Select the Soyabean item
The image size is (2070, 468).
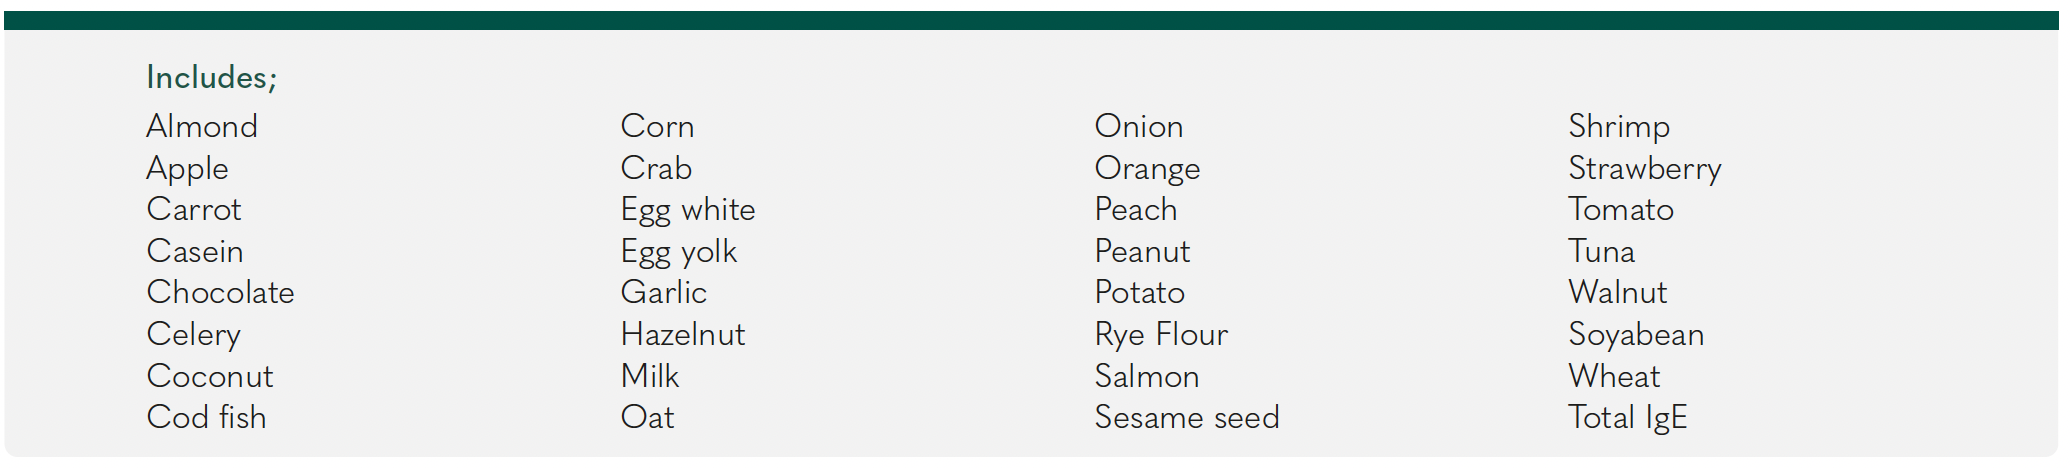coord(1636,335)
